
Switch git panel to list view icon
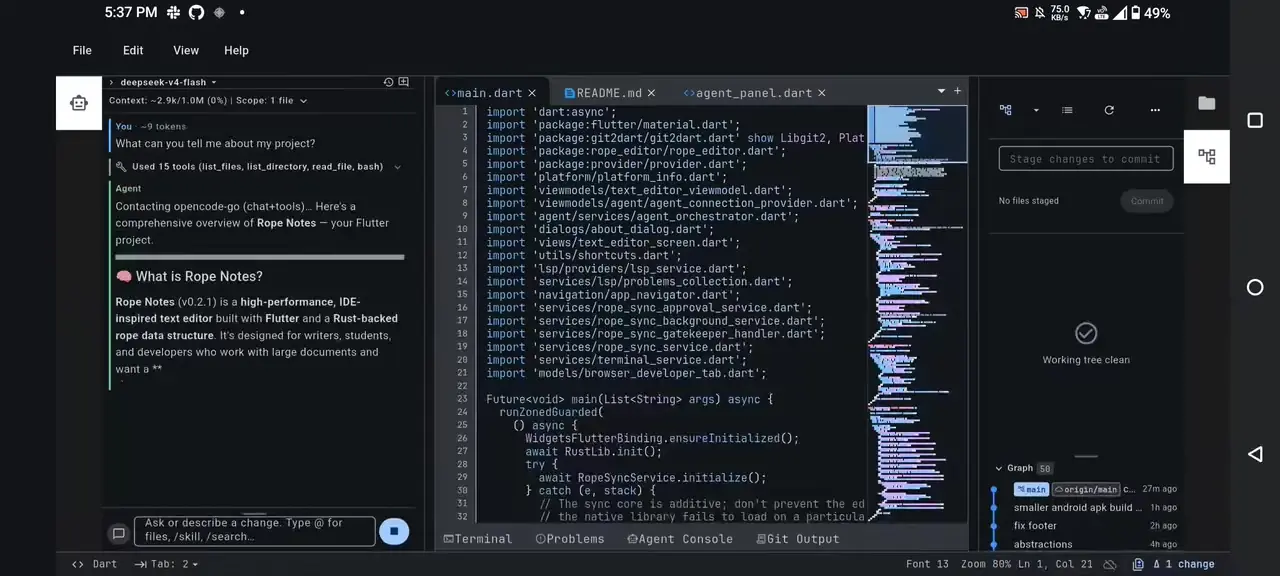coord(1067,110)
